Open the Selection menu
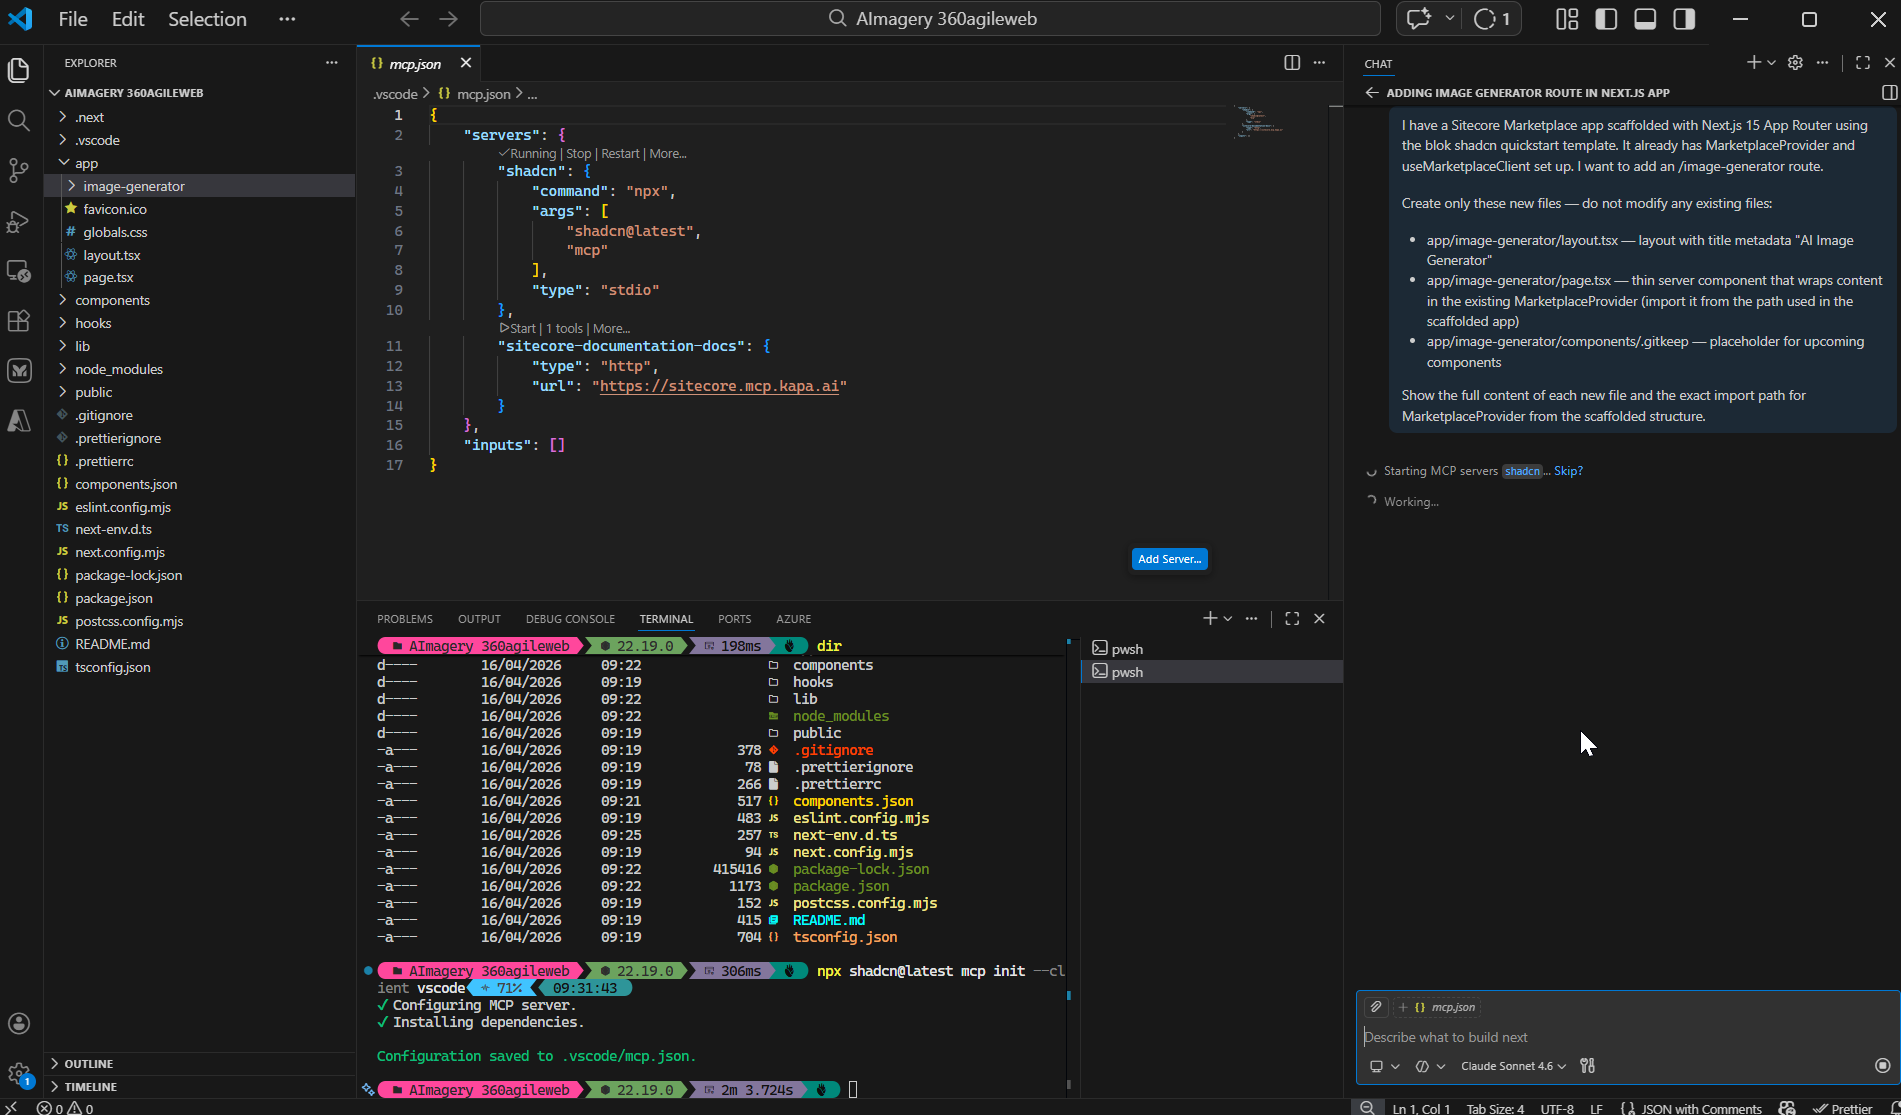1901x1115 pixels. [207, 19]
